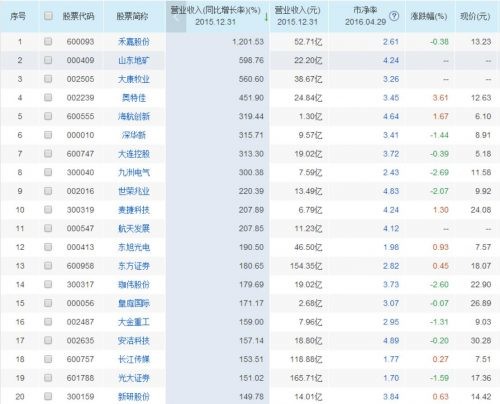Viewport: 500px width, 404px height.
Task: Check the box for stock 002635
Action: 48,340
